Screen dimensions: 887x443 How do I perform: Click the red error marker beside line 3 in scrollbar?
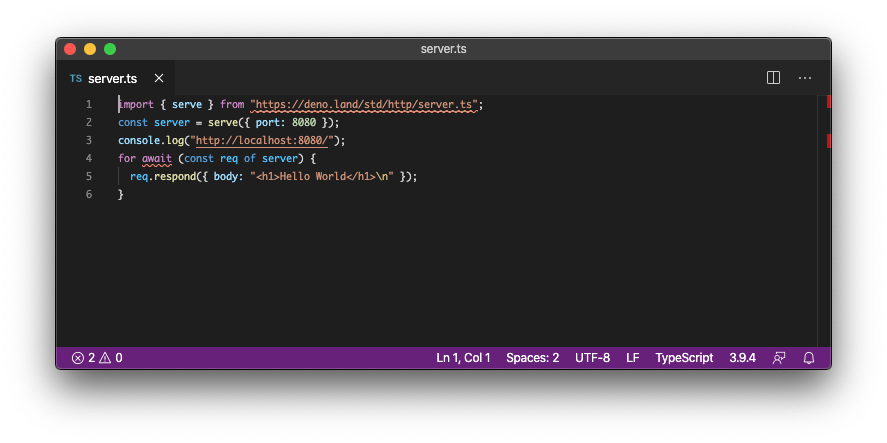(x=829, y=141)
